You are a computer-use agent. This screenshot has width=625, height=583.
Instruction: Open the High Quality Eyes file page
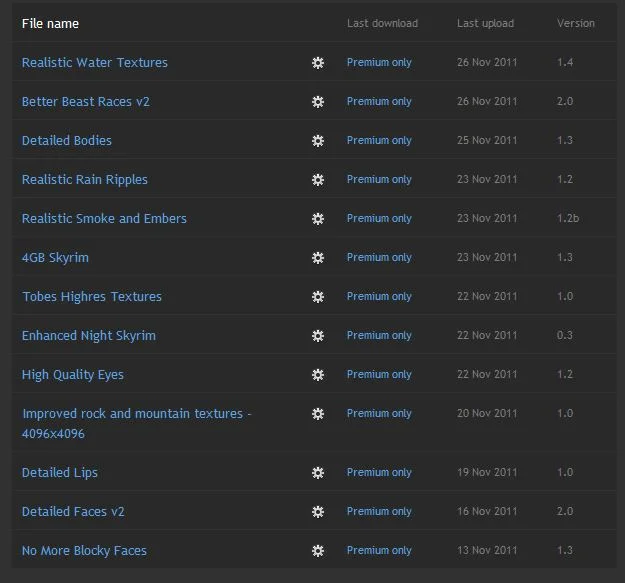[x=73, y=375]
